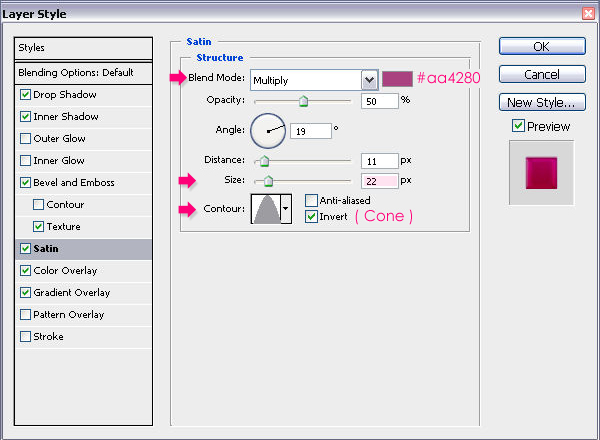Click the Distance value field
The width and height of the screenshot is (600, 440).
click(x=380, y=161)
